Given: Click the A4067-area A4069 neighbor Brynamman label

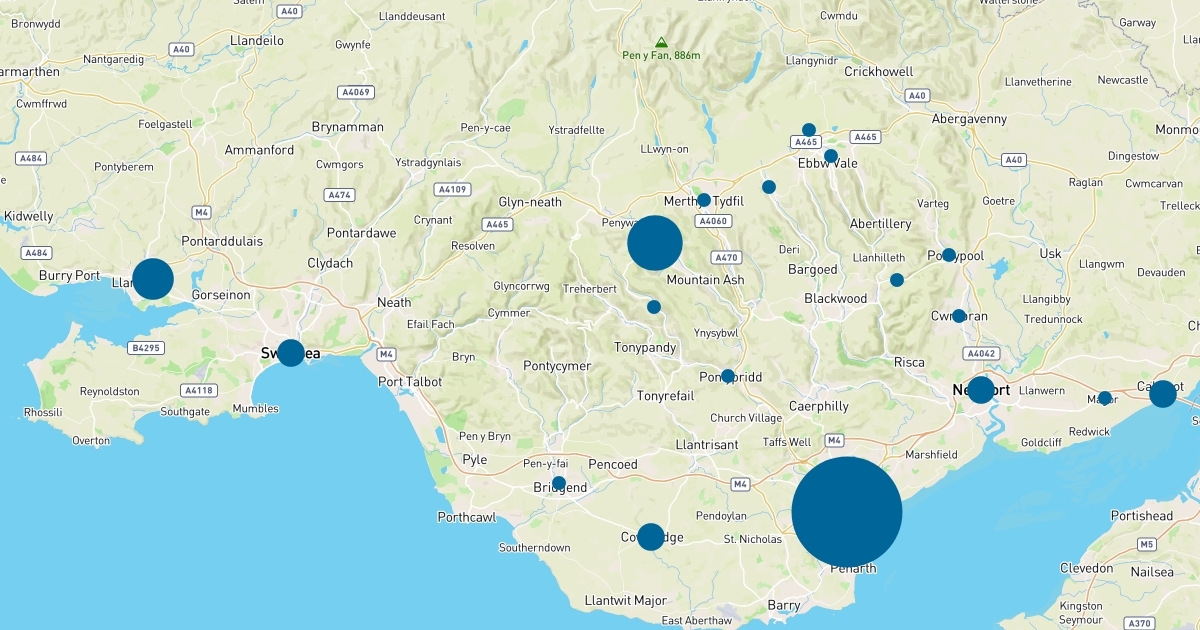Looking at the screenshot, I should pyautogui.click(x=348, y=127).
